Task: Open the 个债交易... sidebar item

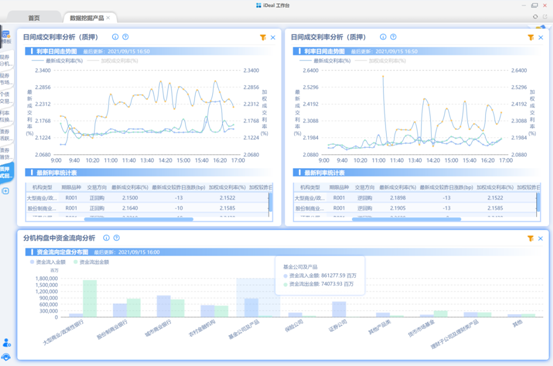Action: tap(6, 98)
